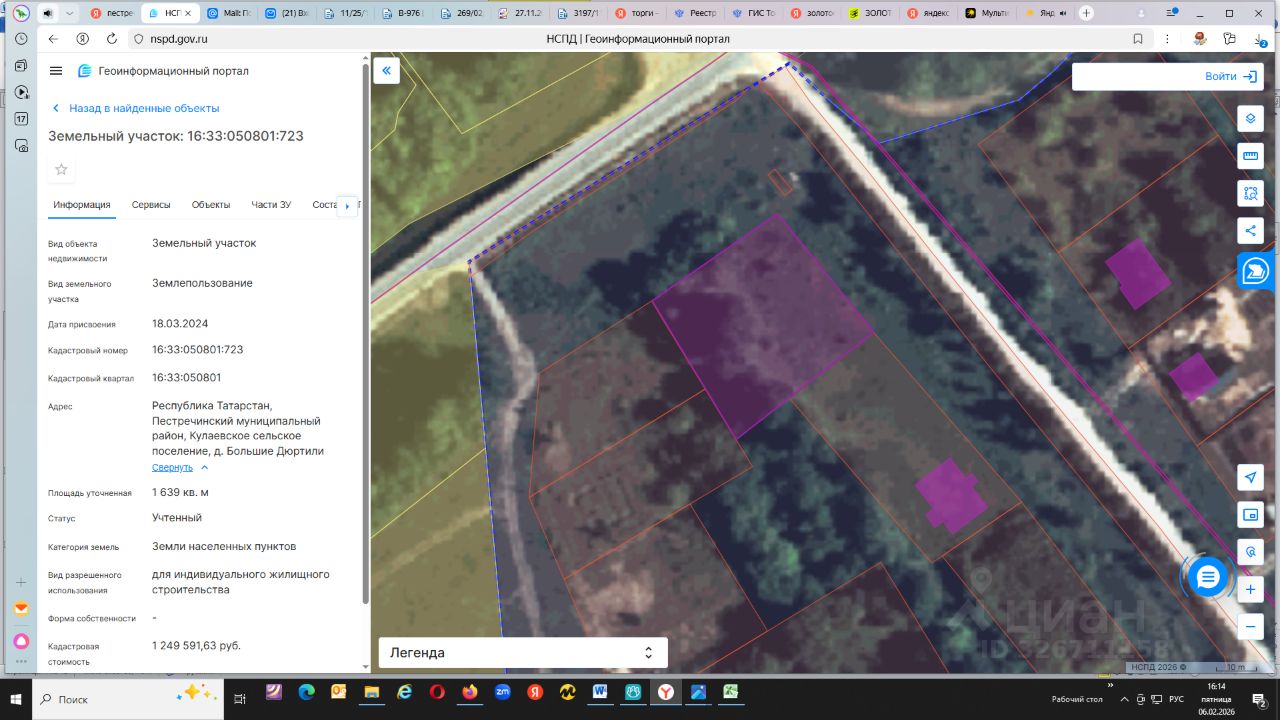Click the locate-me arrow icon
Viewport: 1280px width, 720px height.
point(1250,477)
